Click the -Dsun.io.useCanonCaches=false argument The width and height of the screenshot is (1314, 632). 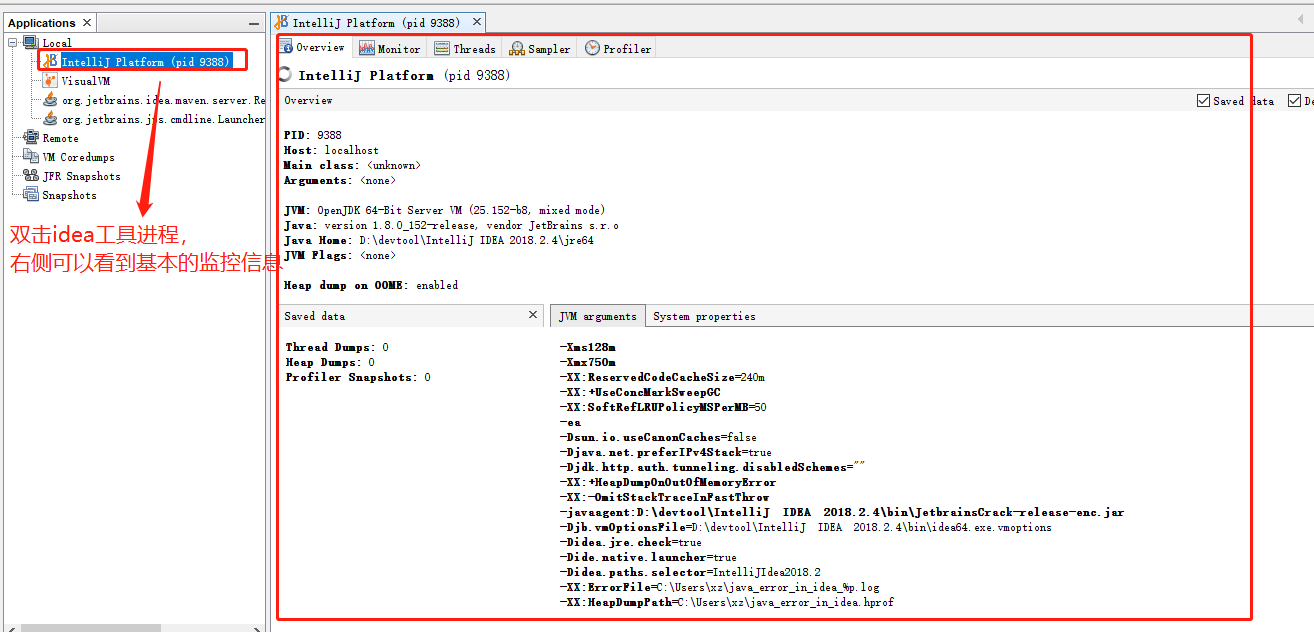pos(658,437)
